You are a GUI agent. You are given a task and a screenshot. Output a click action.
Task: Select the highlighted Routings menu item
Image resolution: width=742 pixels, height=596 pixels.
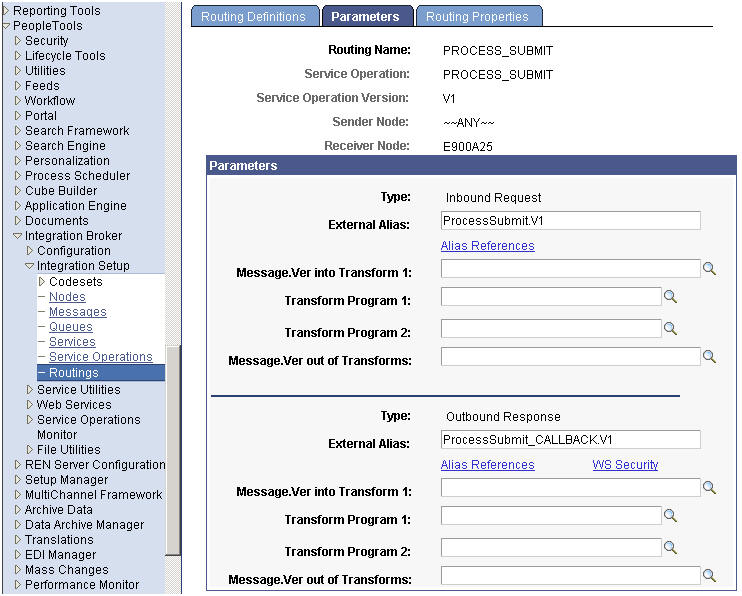[101, 373]
